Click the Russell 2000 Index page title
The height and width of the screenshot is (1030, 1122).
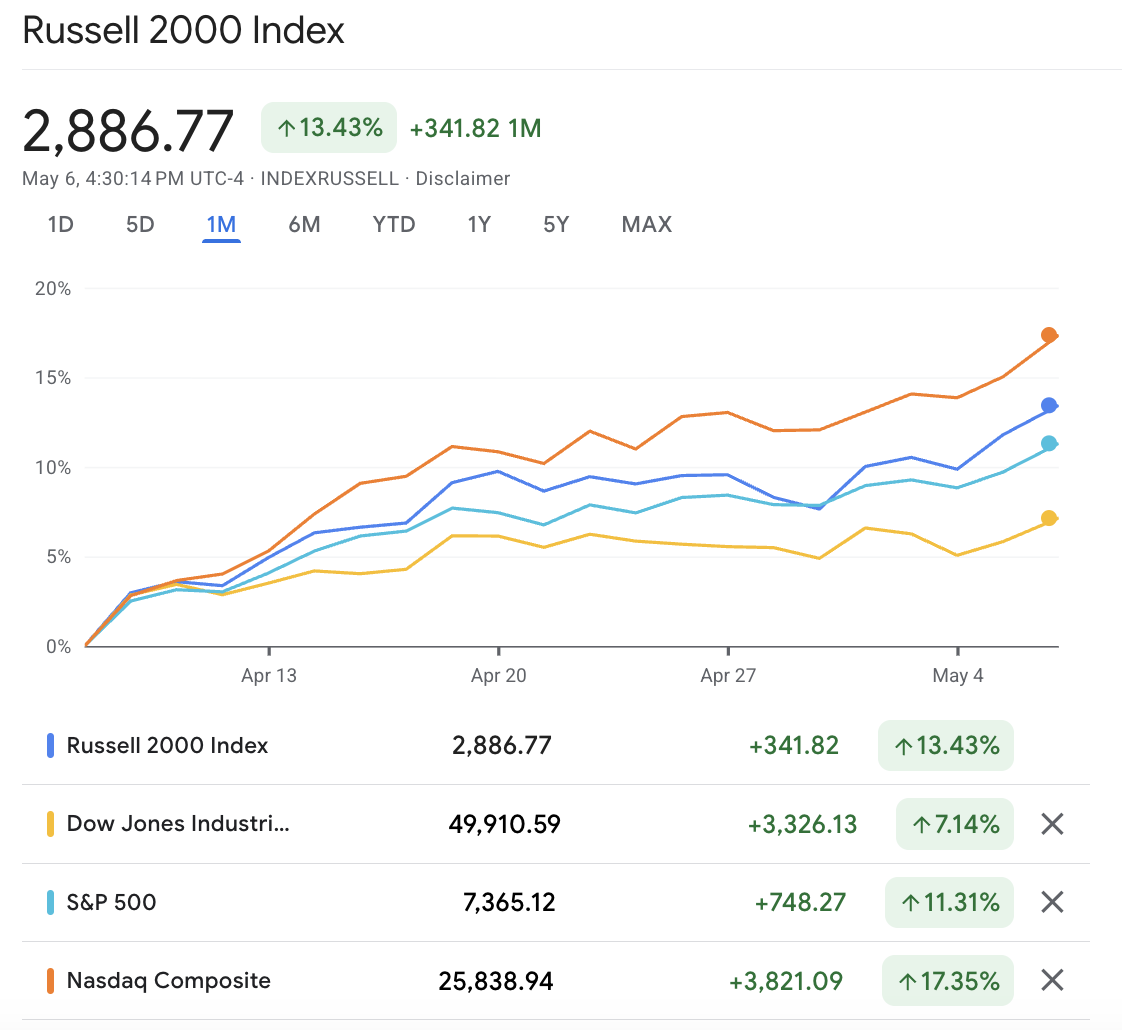[x=183, y=31]
